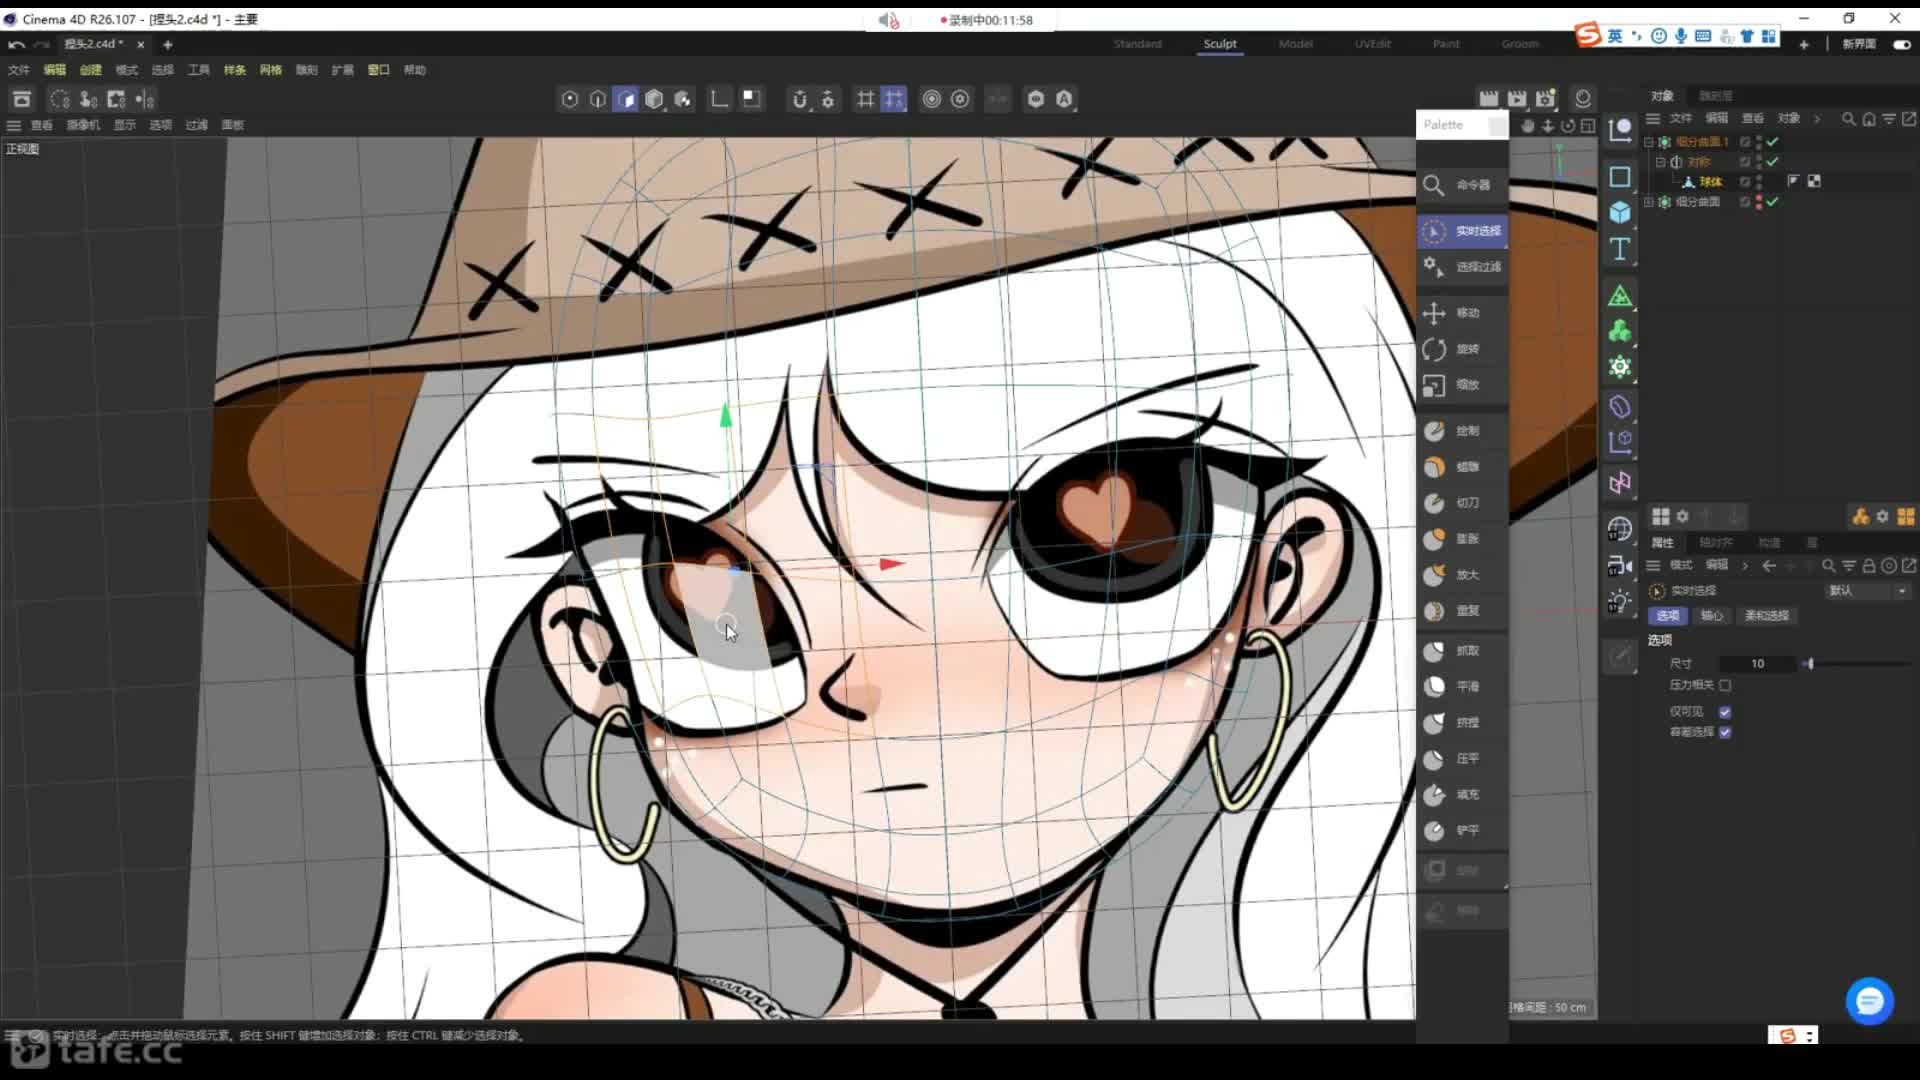Image resolution: width=1920 pixels, height=1080 pixels.
Task: Choose the 切刀 knife sculpt brush
Action: coord(1461,503)
